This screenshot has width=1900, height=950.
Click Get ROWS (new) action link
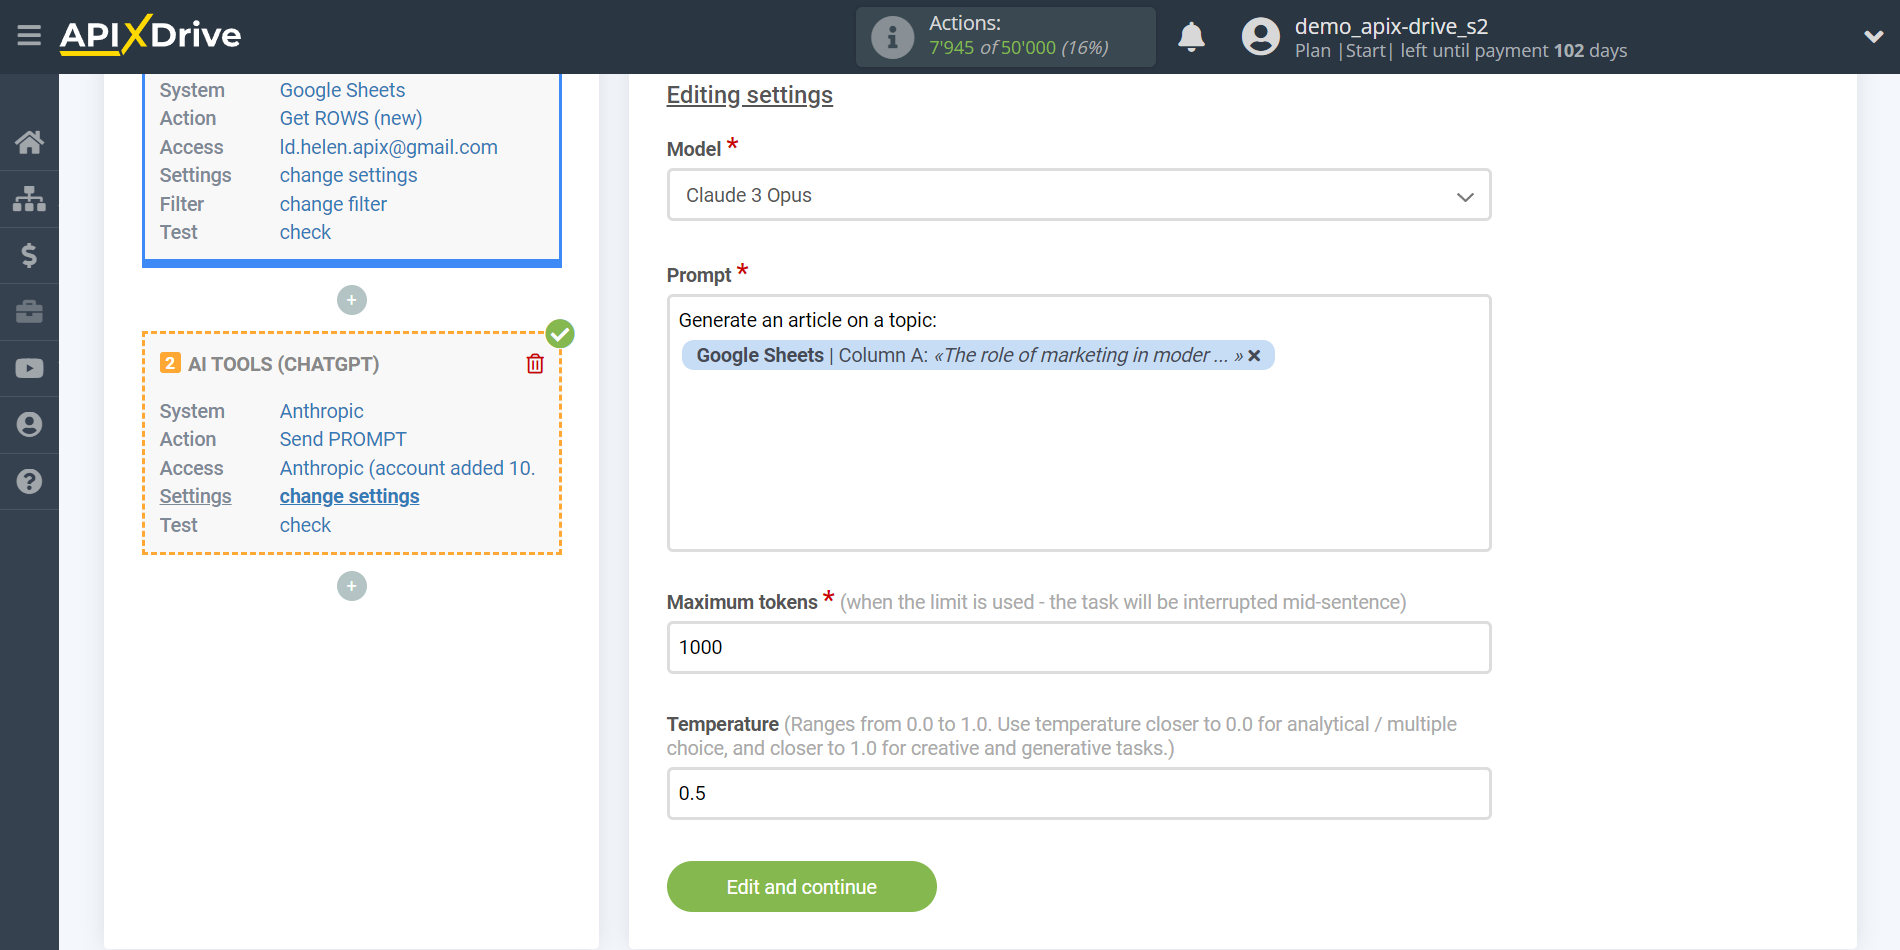click(351, 118)
